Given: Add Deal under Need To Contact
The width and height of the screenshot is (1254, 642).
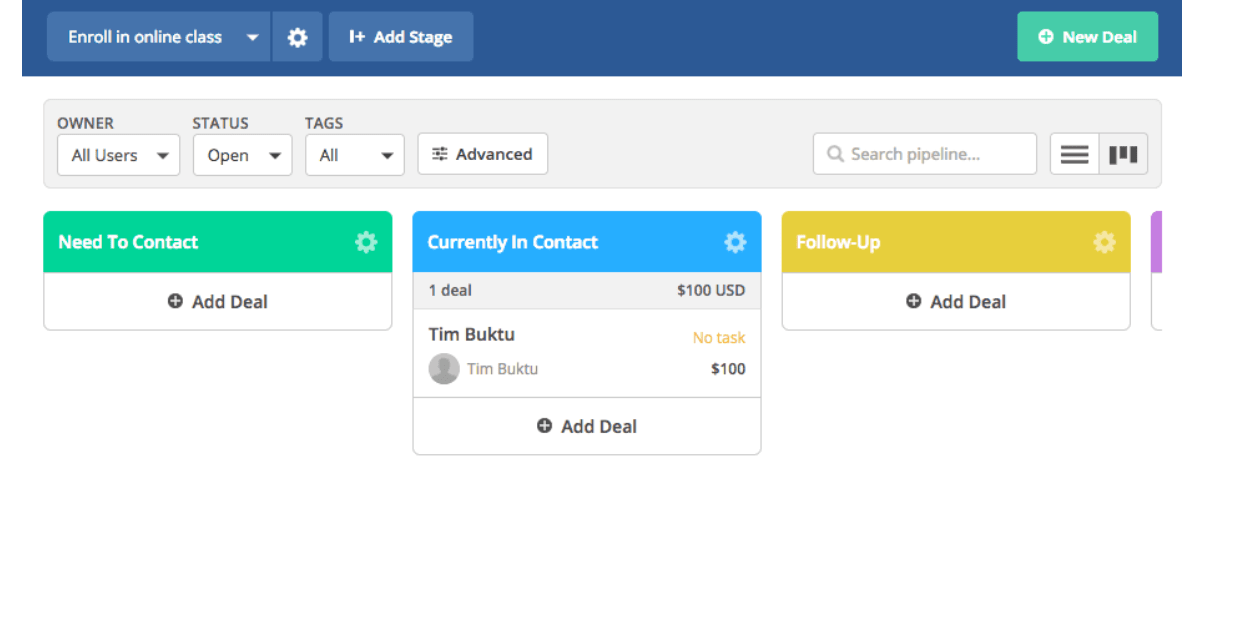Looking at the screenshot, I should [x=218, y=301].
